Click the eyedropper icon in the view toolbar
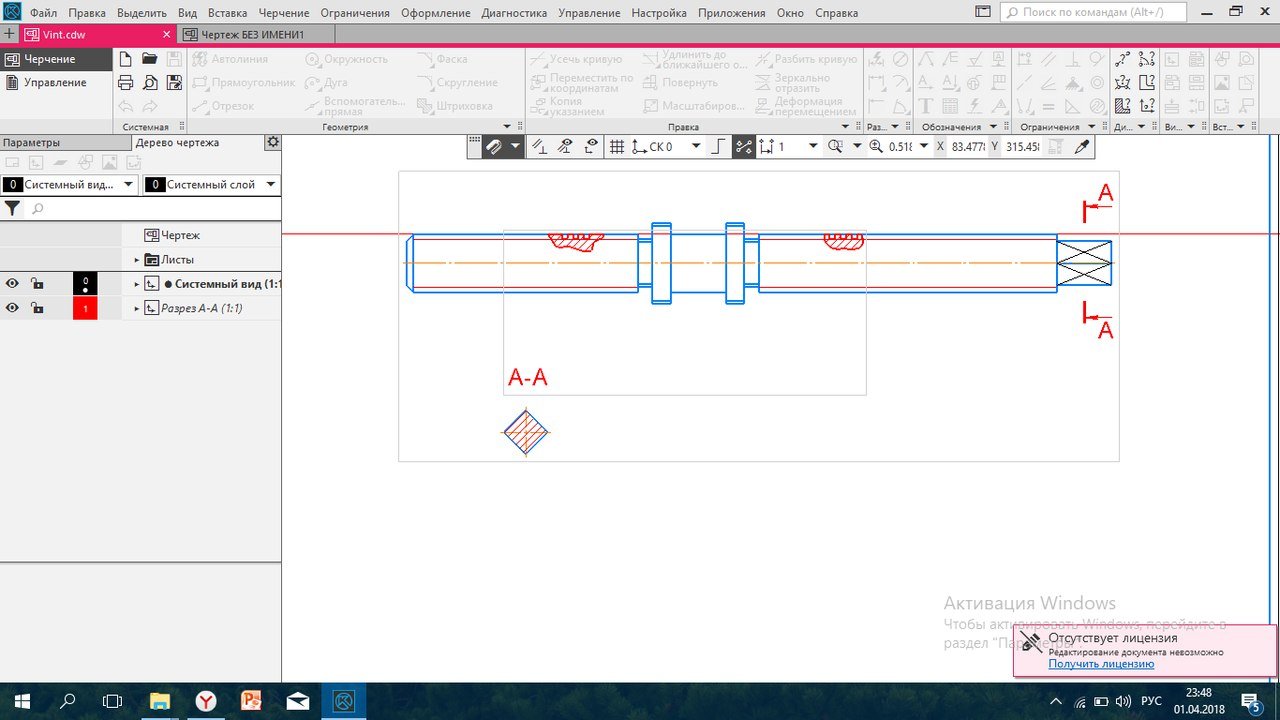The height and width of the screenshot is (720, 1280). click(1081, 147)
